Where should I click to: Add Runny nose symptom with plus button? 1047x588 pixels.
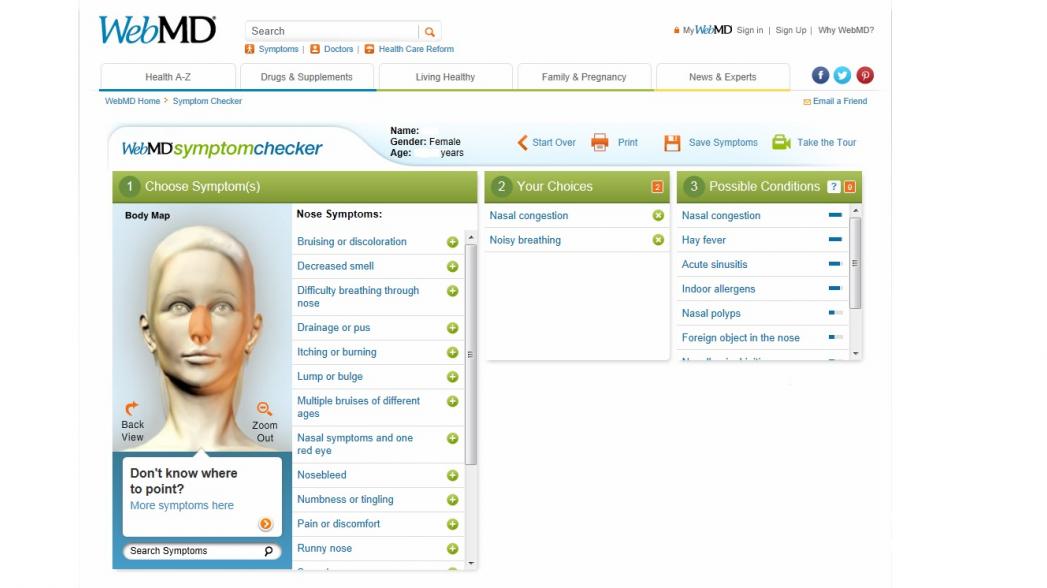[x=452, y=549]
